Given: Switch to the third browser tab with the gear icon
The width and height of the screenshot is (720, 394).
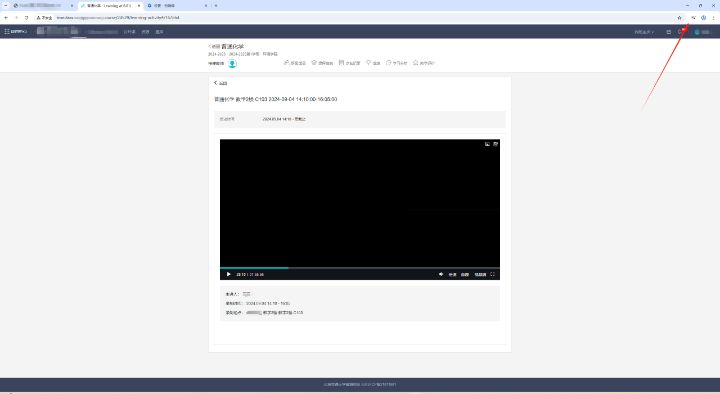Looking at the screenshot, I should coord(177,6).
